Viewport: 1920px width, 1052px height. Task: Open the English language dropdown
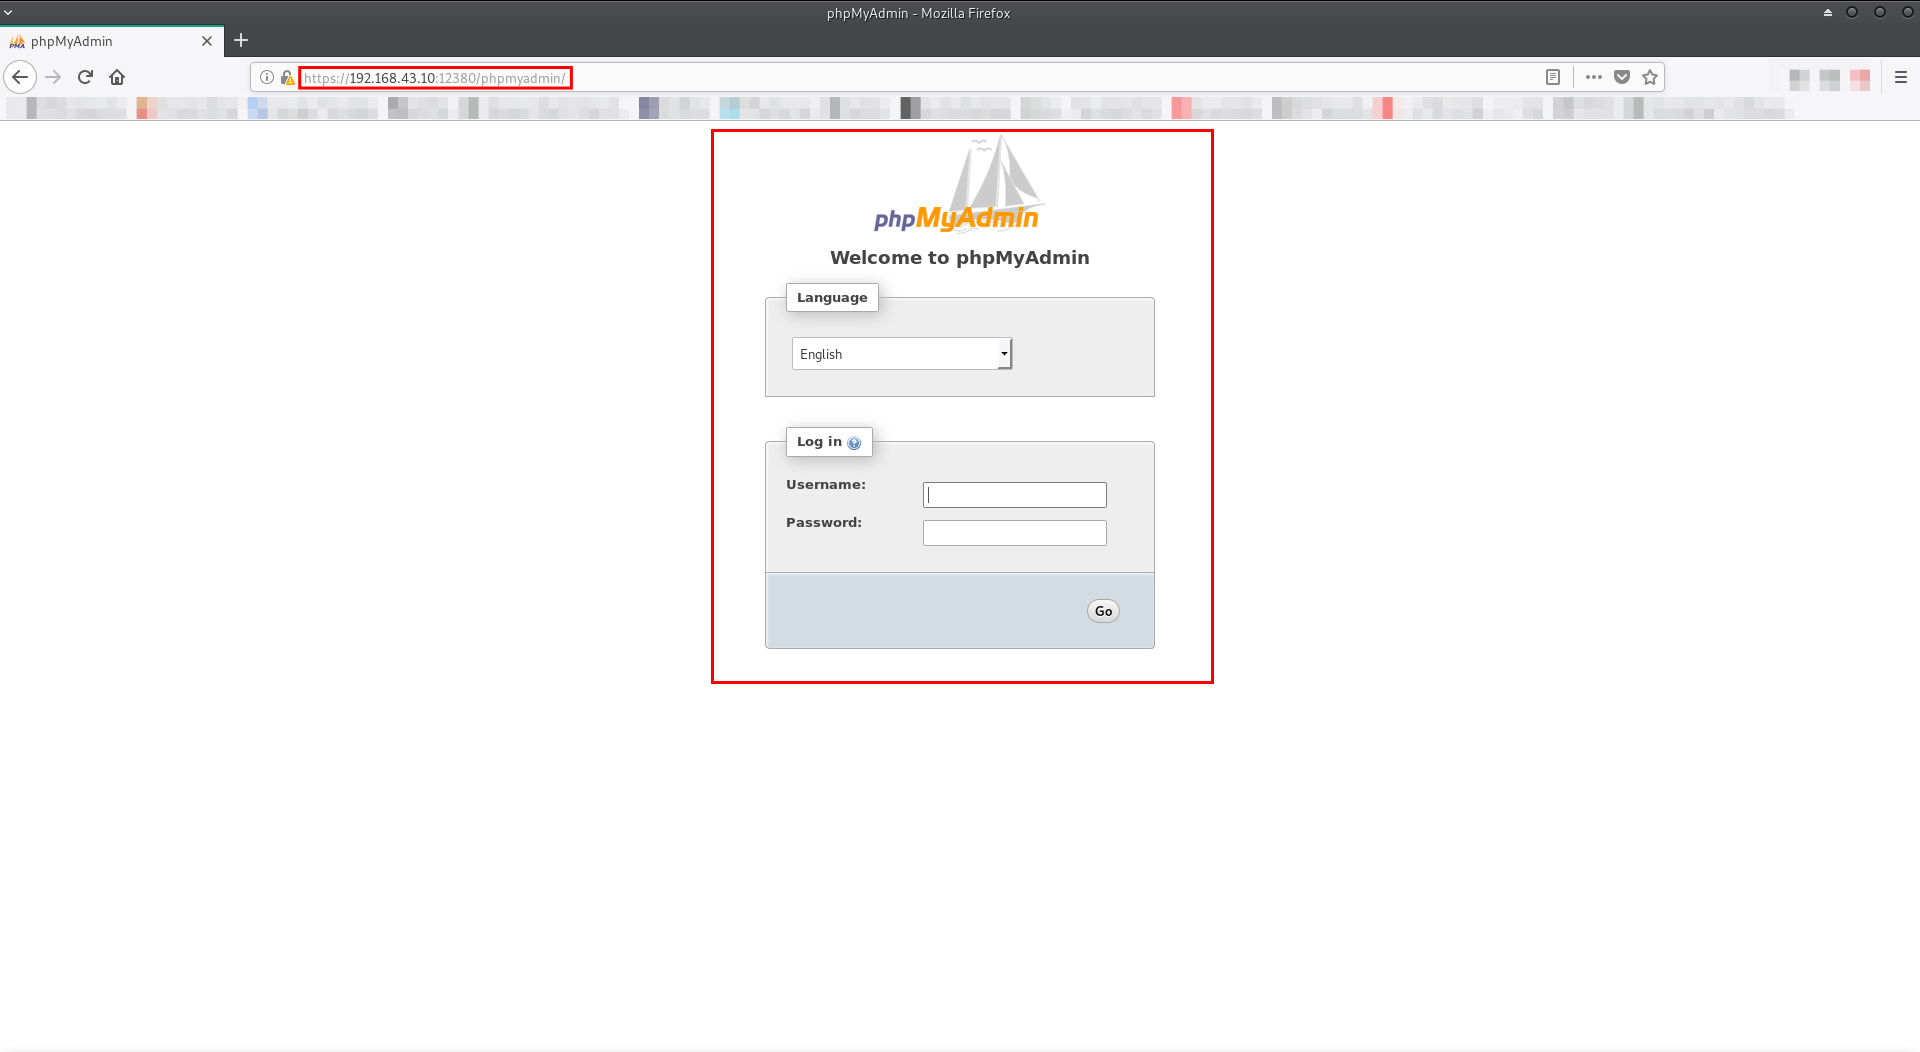pyautogui.click(x=902, y=354)
